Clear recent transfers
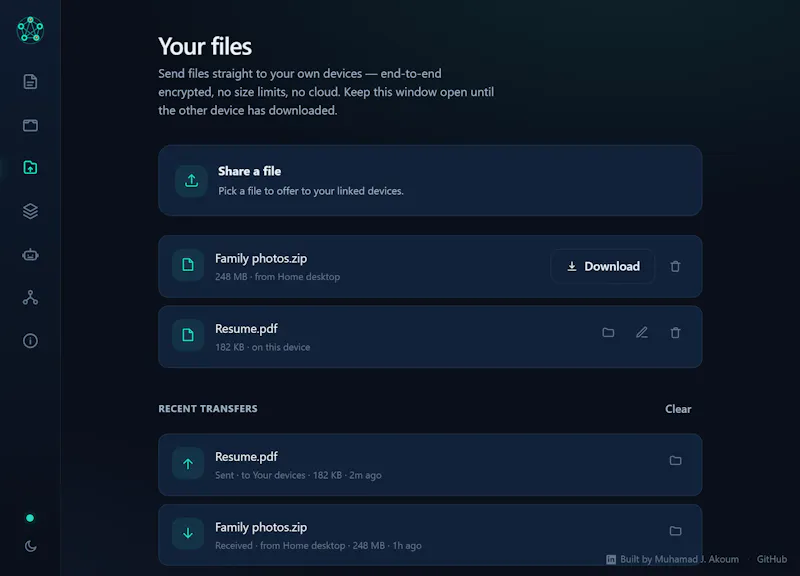 coord(678,409)
